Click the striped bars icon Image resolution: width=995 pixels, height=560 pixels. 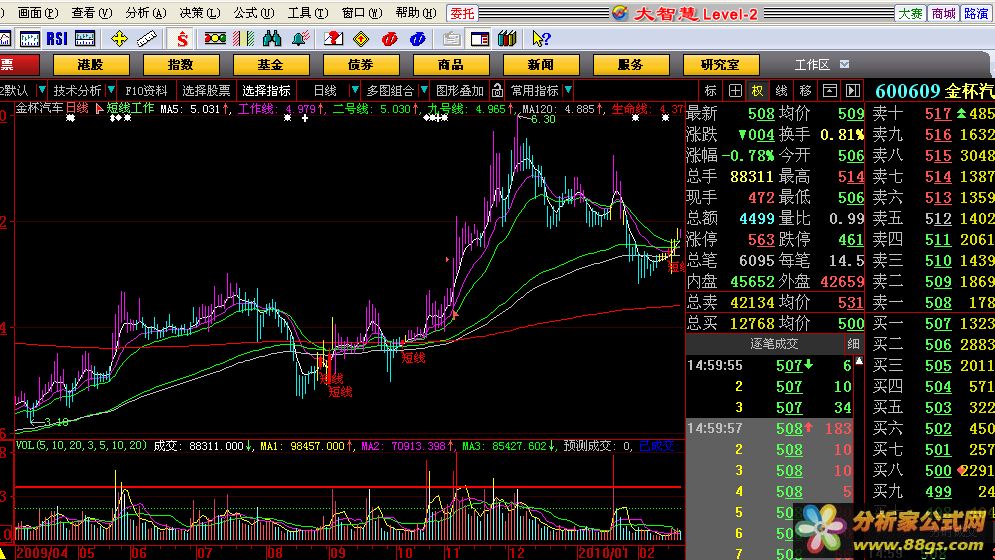click(x=243, y=39)
